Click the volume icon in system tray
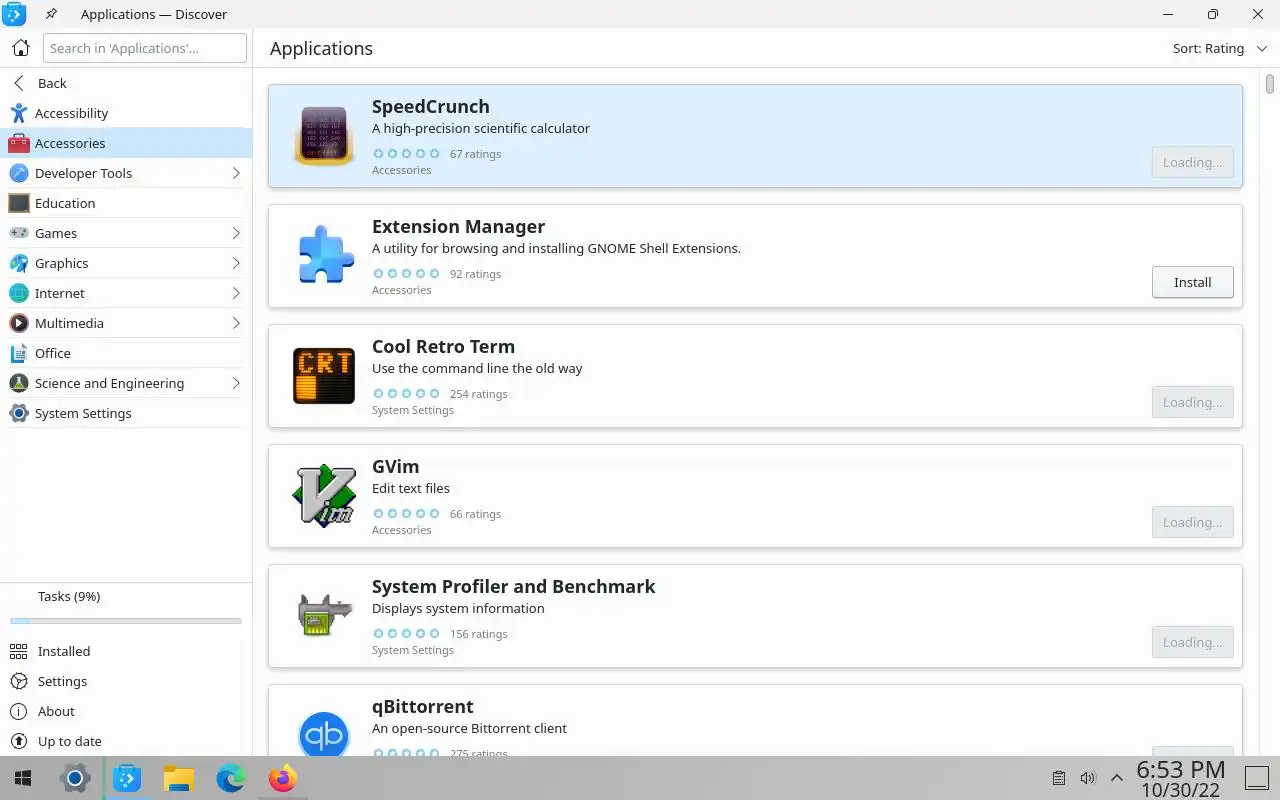Image resolution: width=1280 pixels, height=800 pixels. (1088, 778)
